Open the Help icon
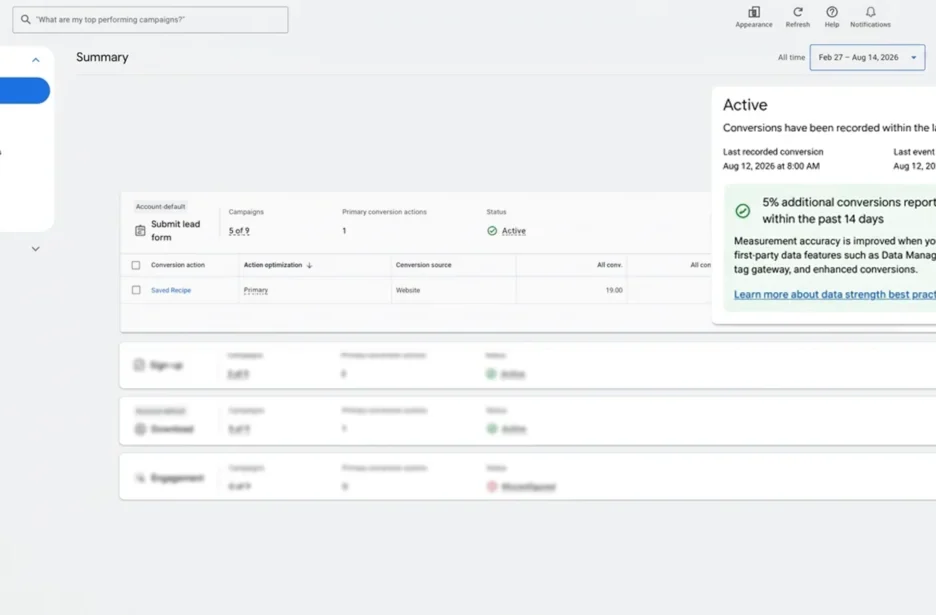This screenshot has height=615, width=936. [832, 12]
